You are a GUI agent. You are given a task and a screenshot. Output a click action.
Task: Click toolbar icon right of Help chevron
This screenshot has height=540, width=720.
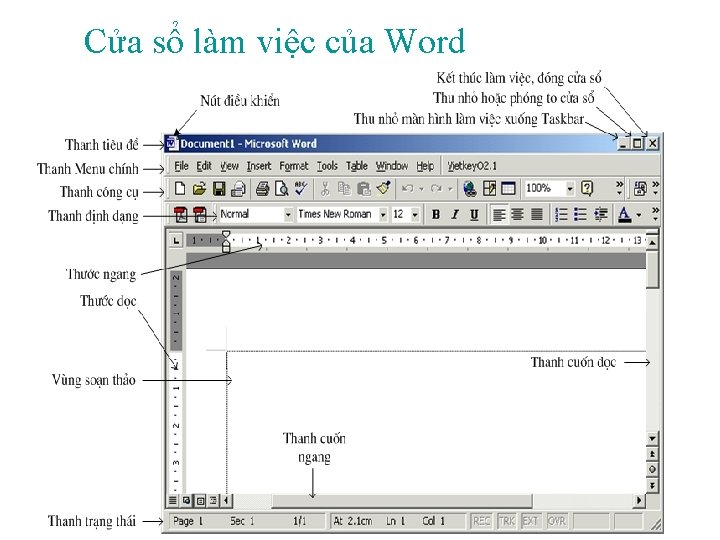tap(640, 189)
